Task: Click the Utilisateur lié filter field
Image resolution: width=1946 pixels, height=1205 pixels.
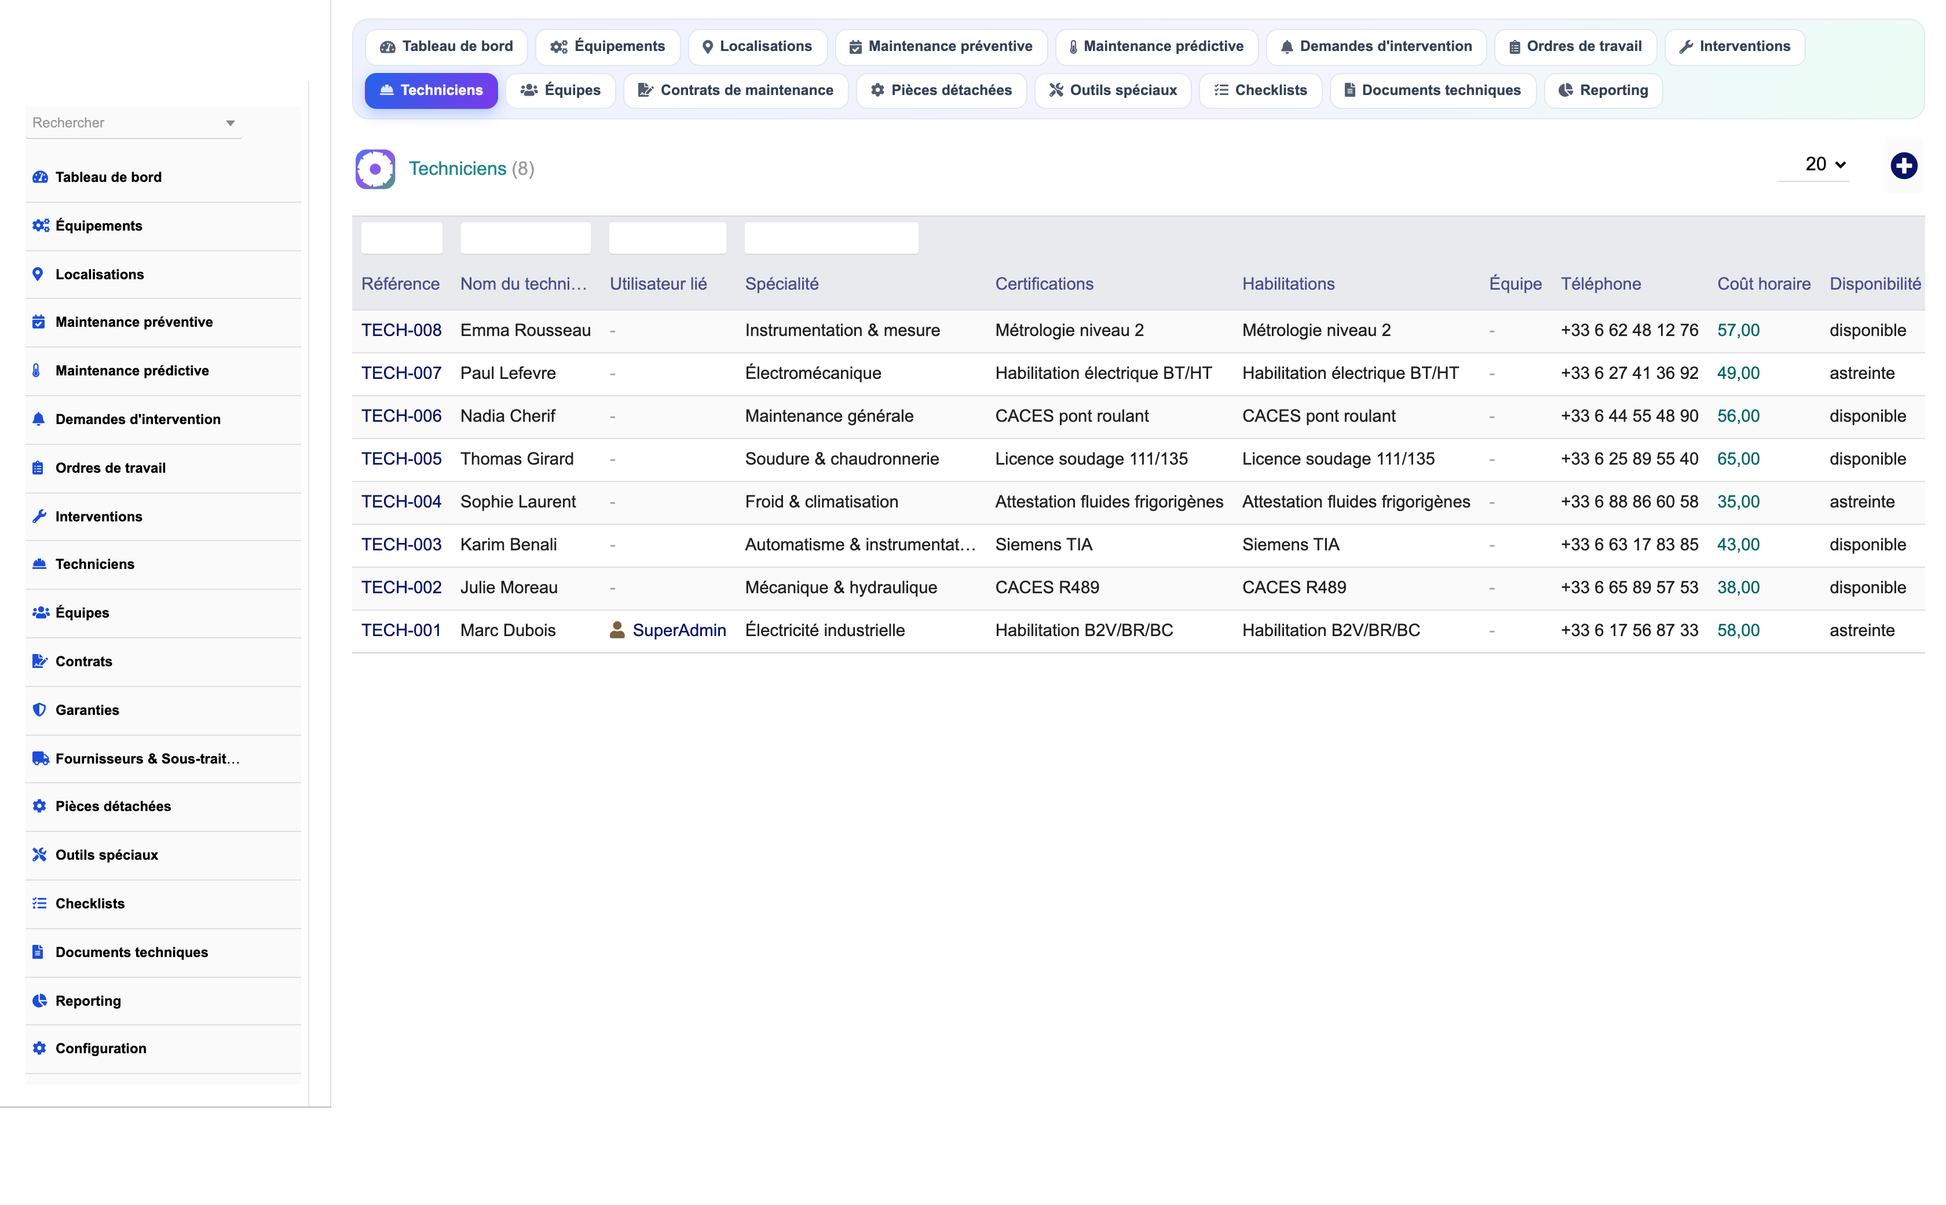Action: pos(667,238)
